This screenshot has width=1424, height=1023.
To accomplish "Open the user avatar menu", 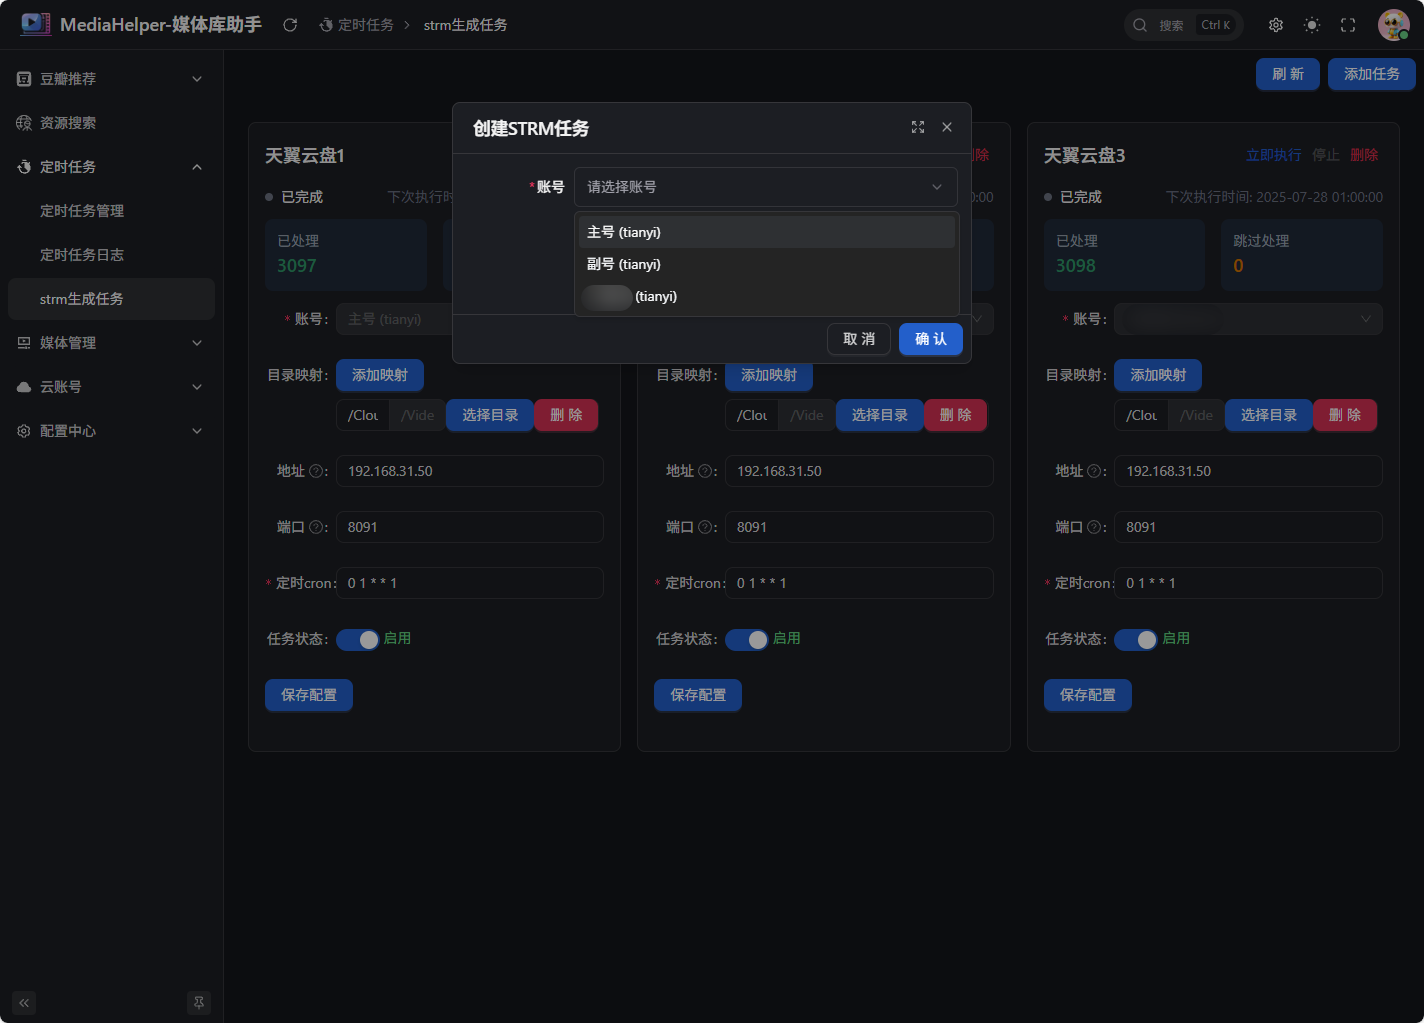I will [x=1393, y=25].
